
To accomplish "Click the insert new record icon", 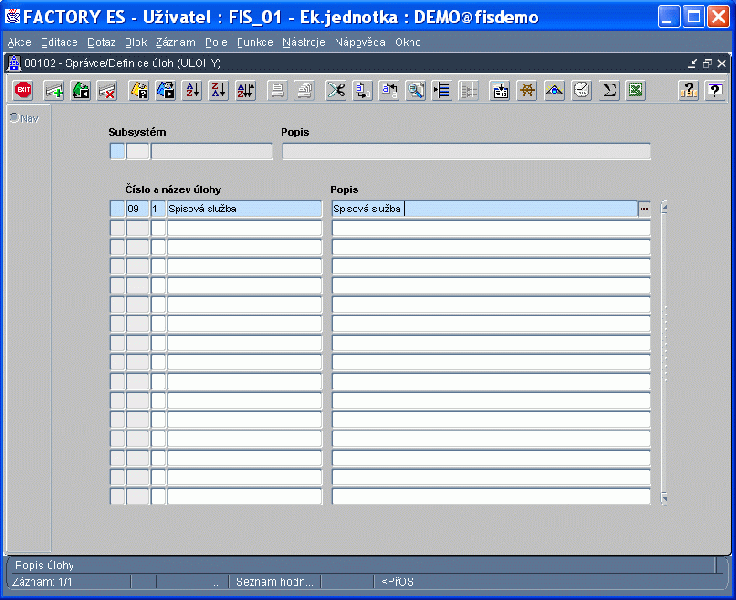I will [54, 90].
